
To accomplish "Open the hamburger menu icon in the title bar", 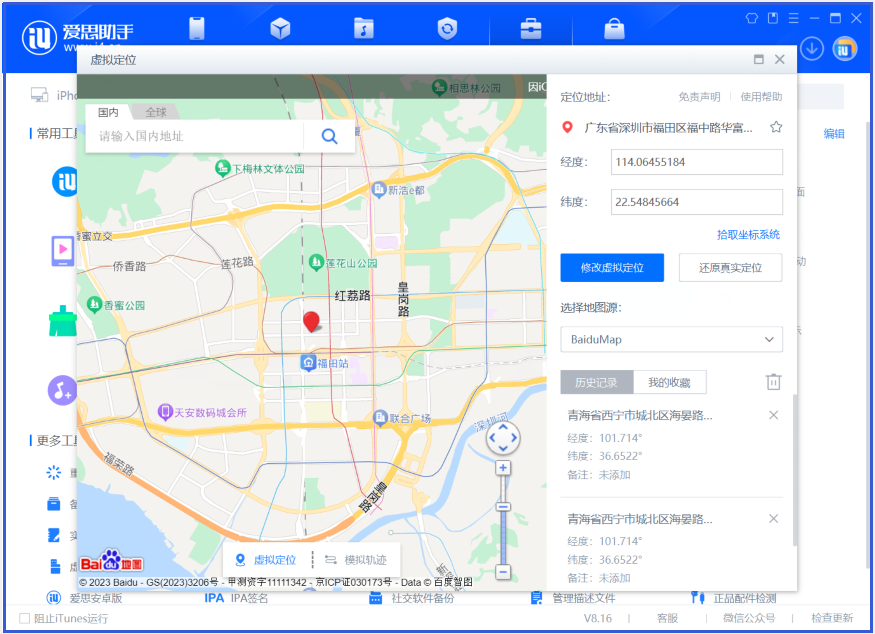I will 794,18.
